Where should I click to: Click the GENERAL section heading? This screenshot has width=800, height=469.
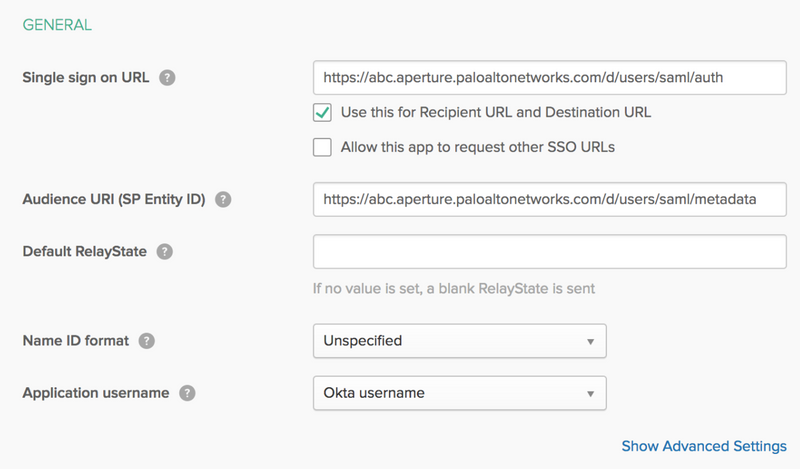(x=57, y=21)
